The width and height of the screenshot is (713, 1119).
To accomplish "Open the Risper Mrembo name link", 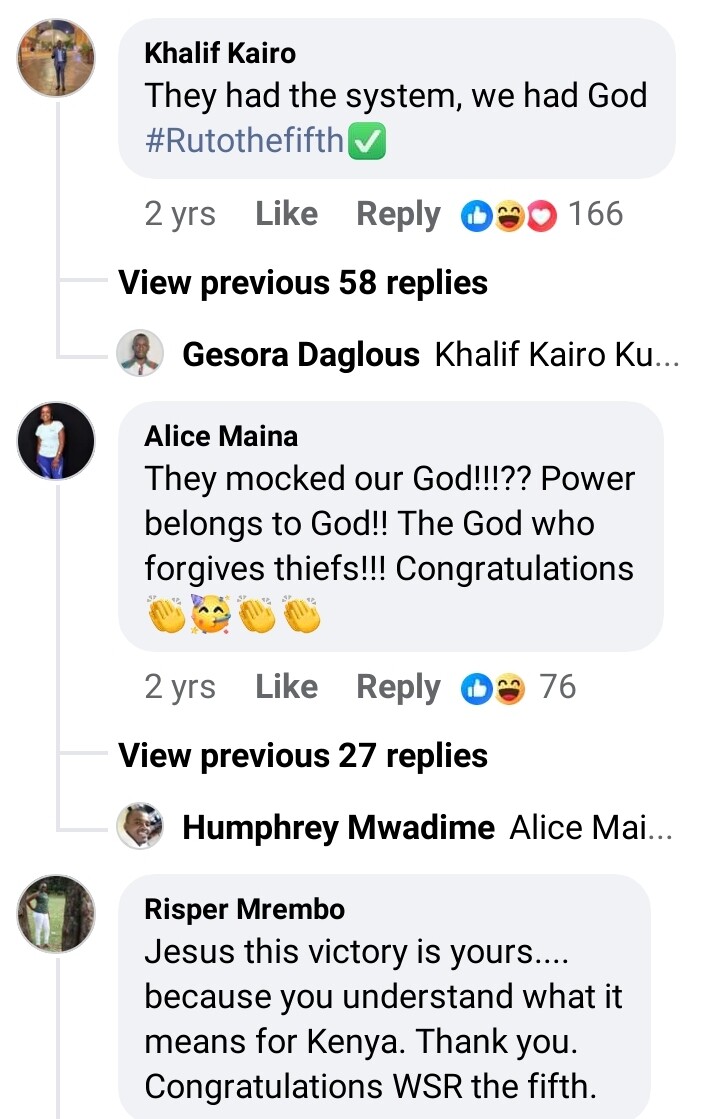I will tap(245, 909).
